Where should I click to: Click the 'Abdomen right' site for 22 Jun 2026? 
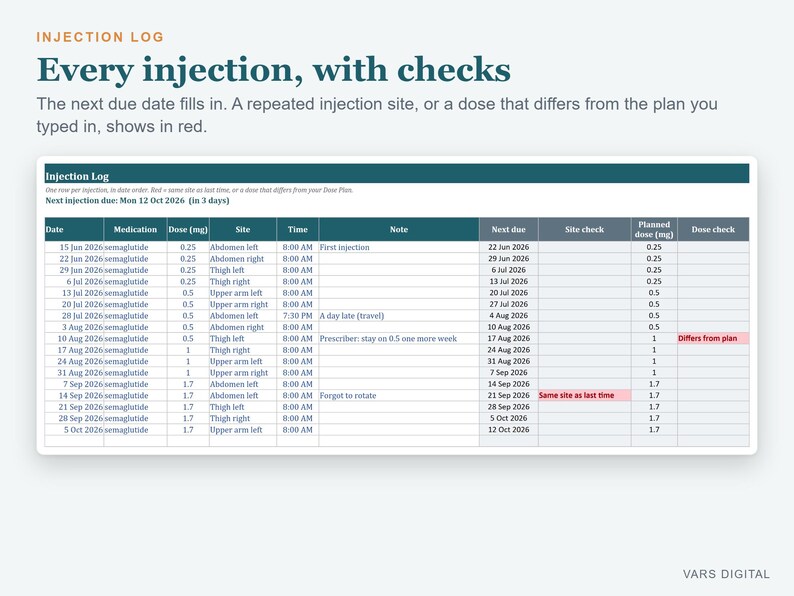click(243, 258)
